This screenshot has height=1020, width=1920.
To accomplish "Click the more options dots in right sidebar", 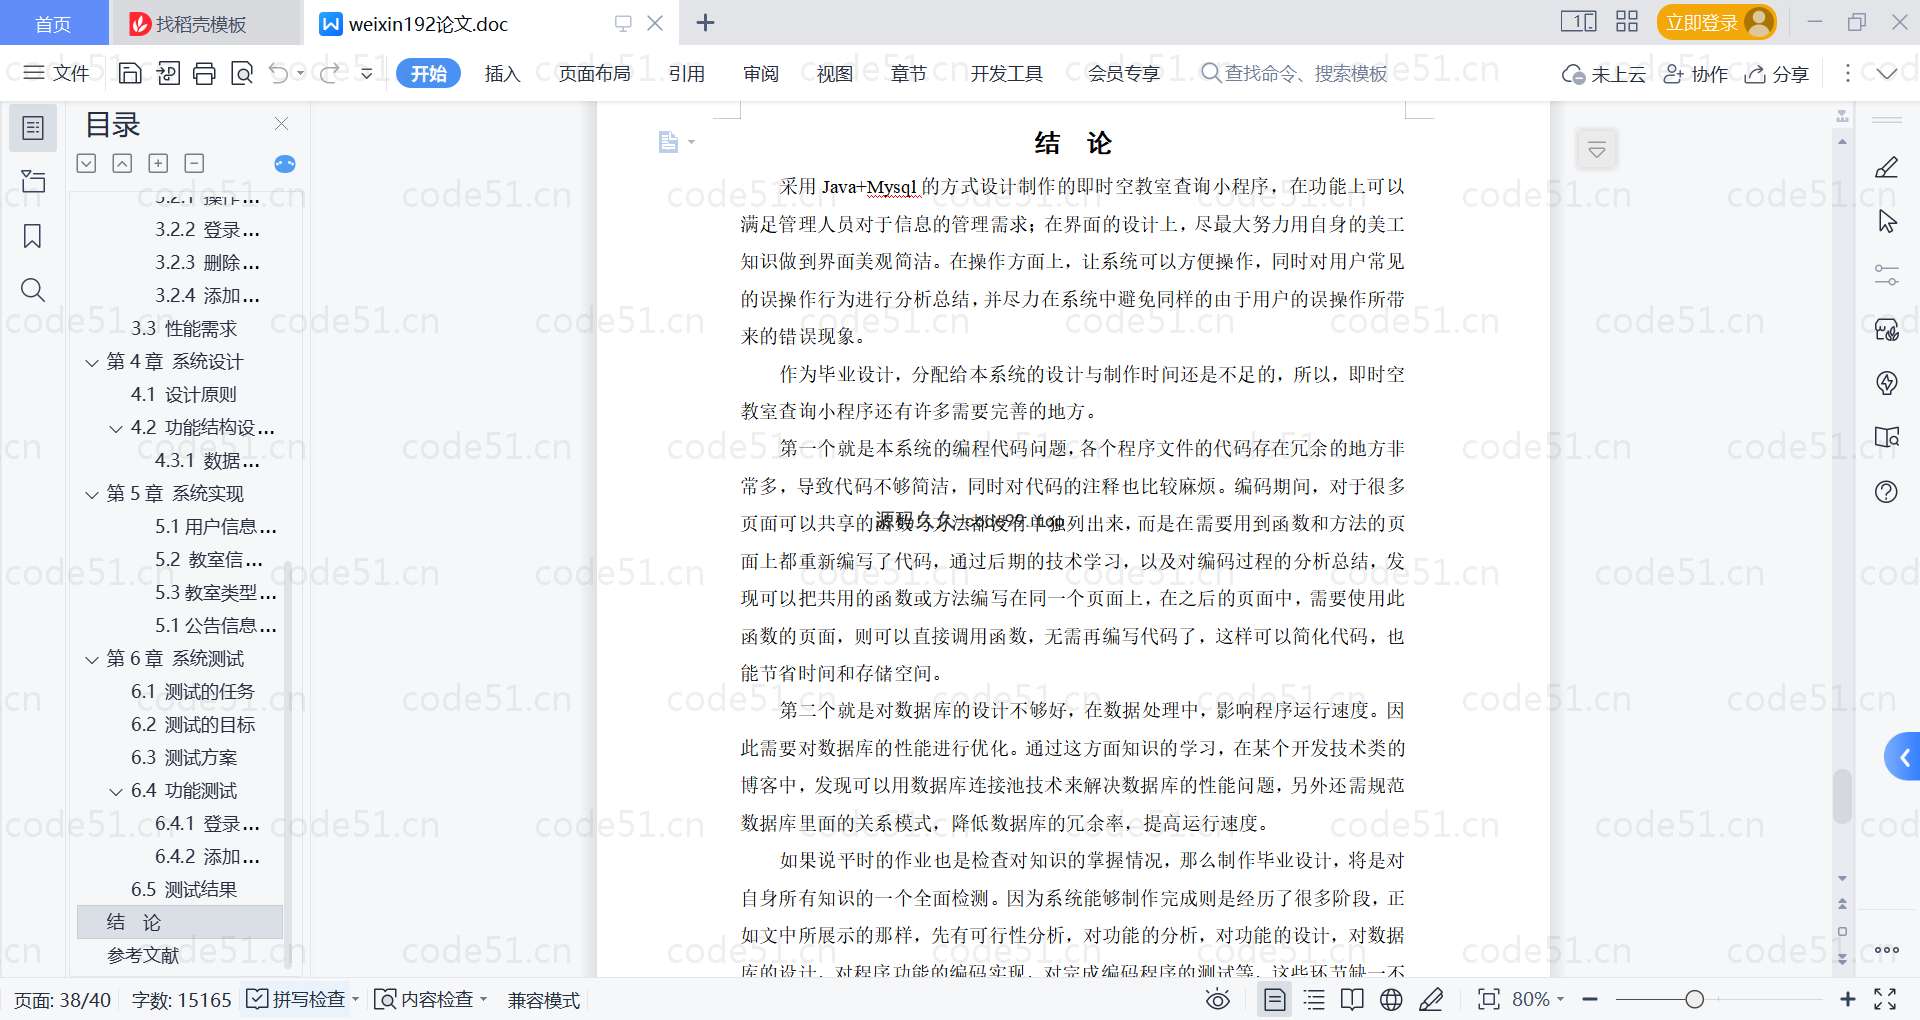I will (1887, 950).
